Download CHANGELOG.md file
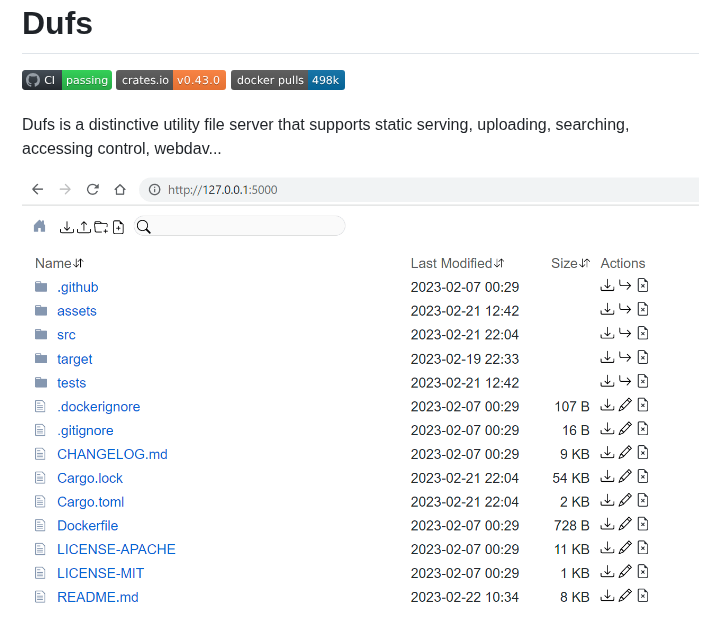 (x=607, y=452)
